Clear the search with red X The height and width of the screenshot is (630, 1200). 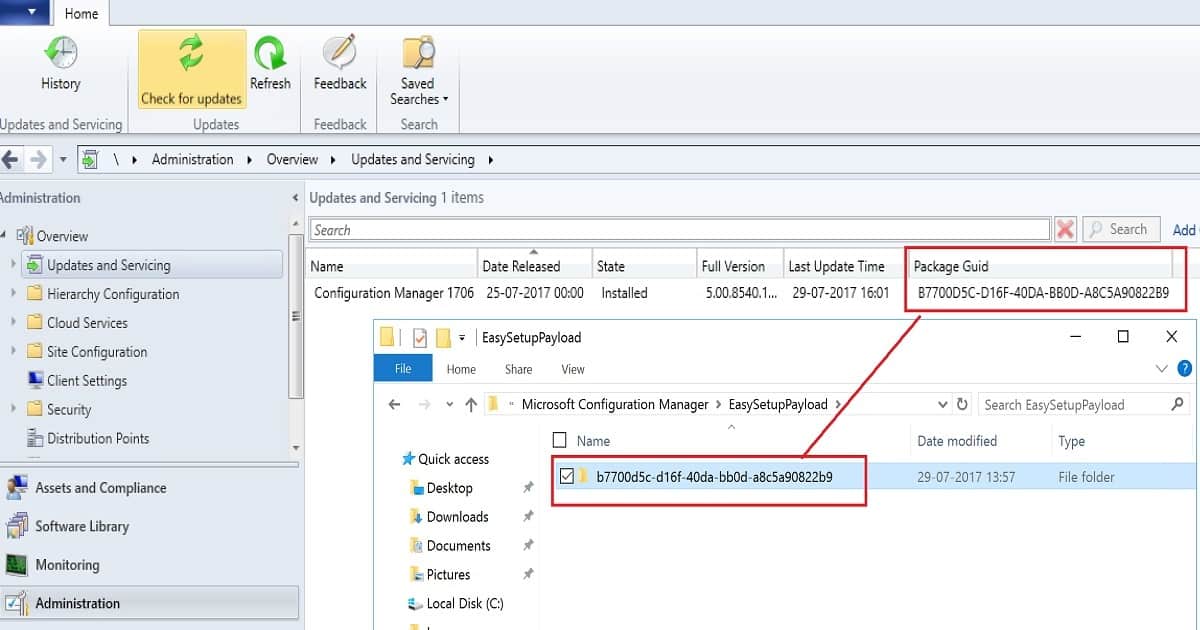(1066, 230)
